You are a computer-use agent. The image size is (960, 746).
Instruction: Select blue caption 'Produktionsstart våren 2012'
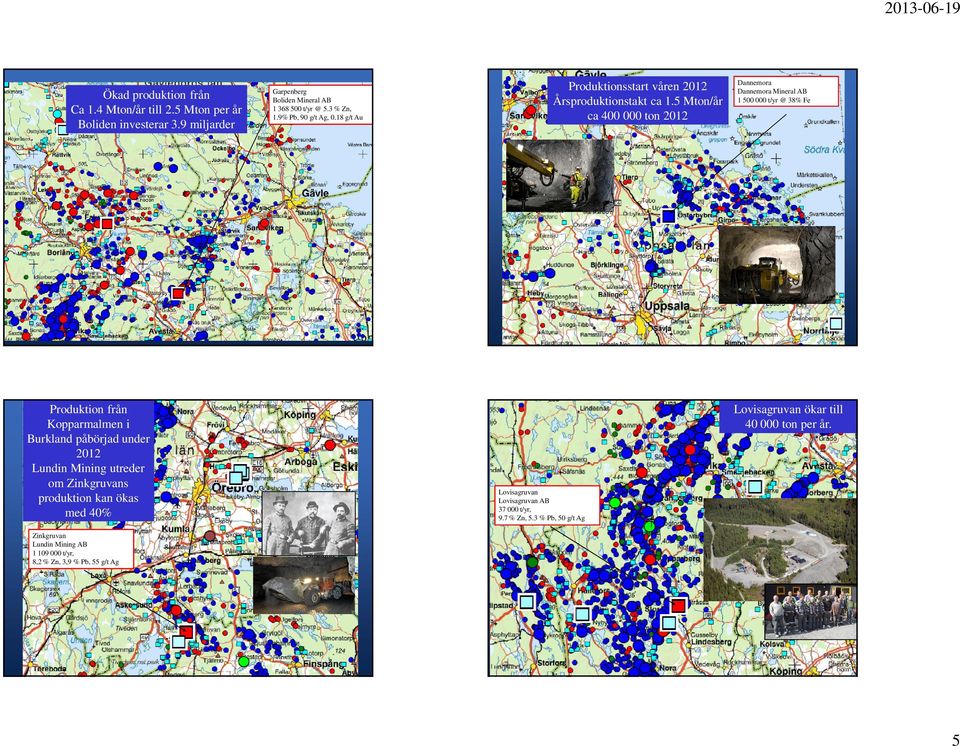(x=637, y=101)
